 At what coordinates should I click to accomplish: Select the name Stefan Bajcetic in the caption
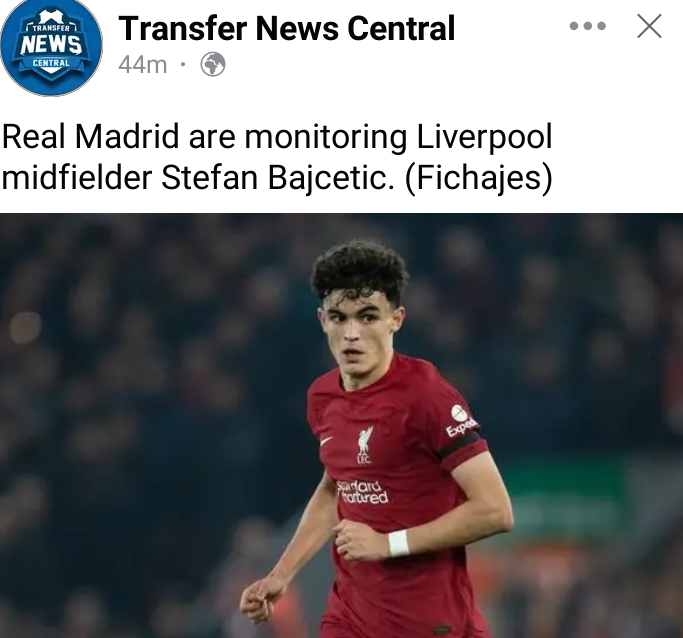point(278,178)
